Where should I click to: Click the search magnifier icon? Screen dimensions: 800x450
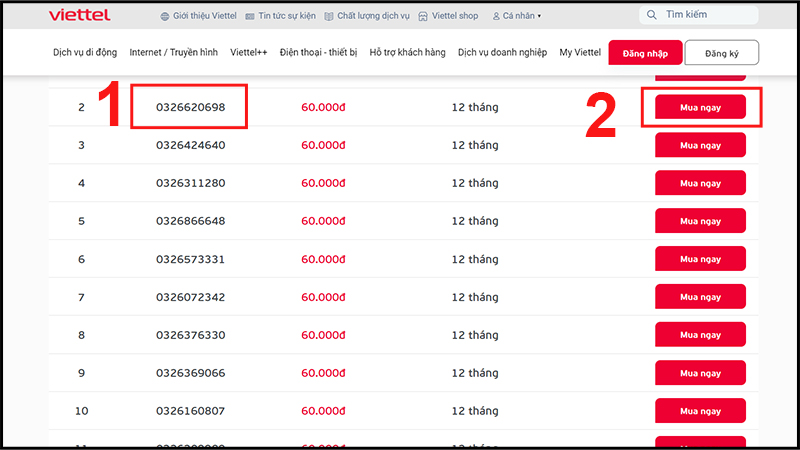[652, 16]
